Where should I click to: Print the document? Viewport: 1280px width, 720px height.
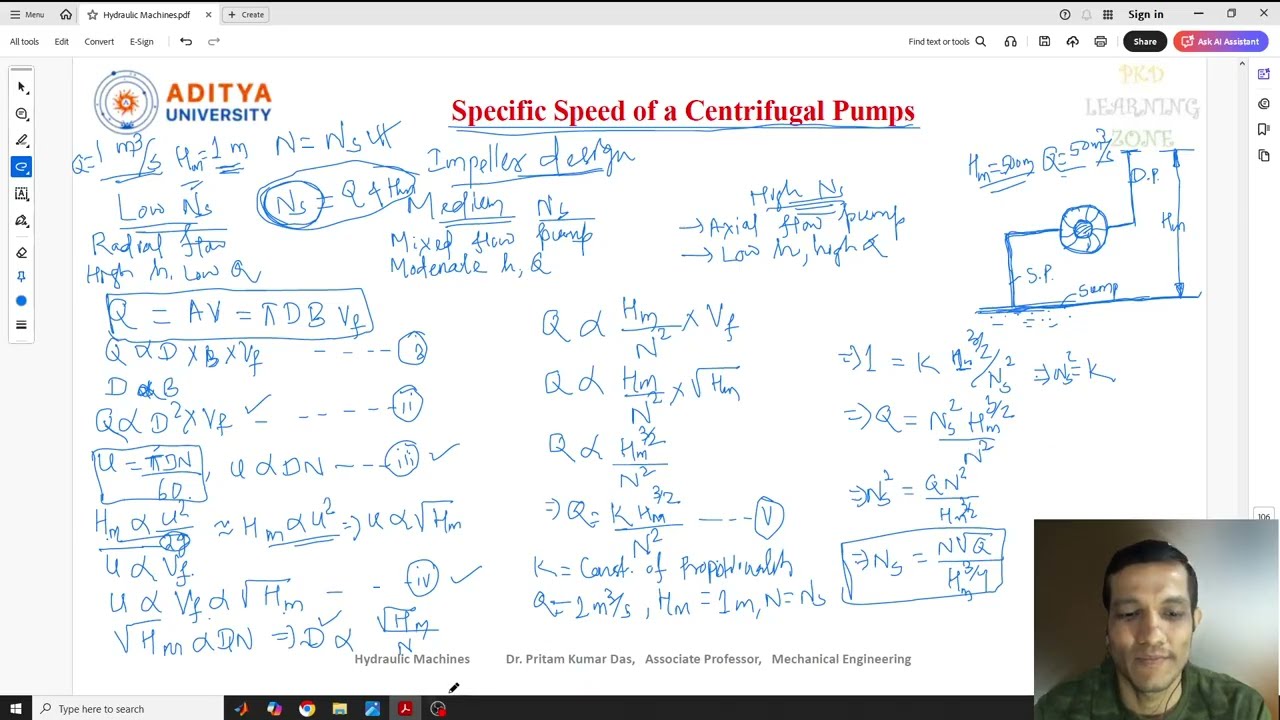pyautogui.click(x=1100, y=42)
